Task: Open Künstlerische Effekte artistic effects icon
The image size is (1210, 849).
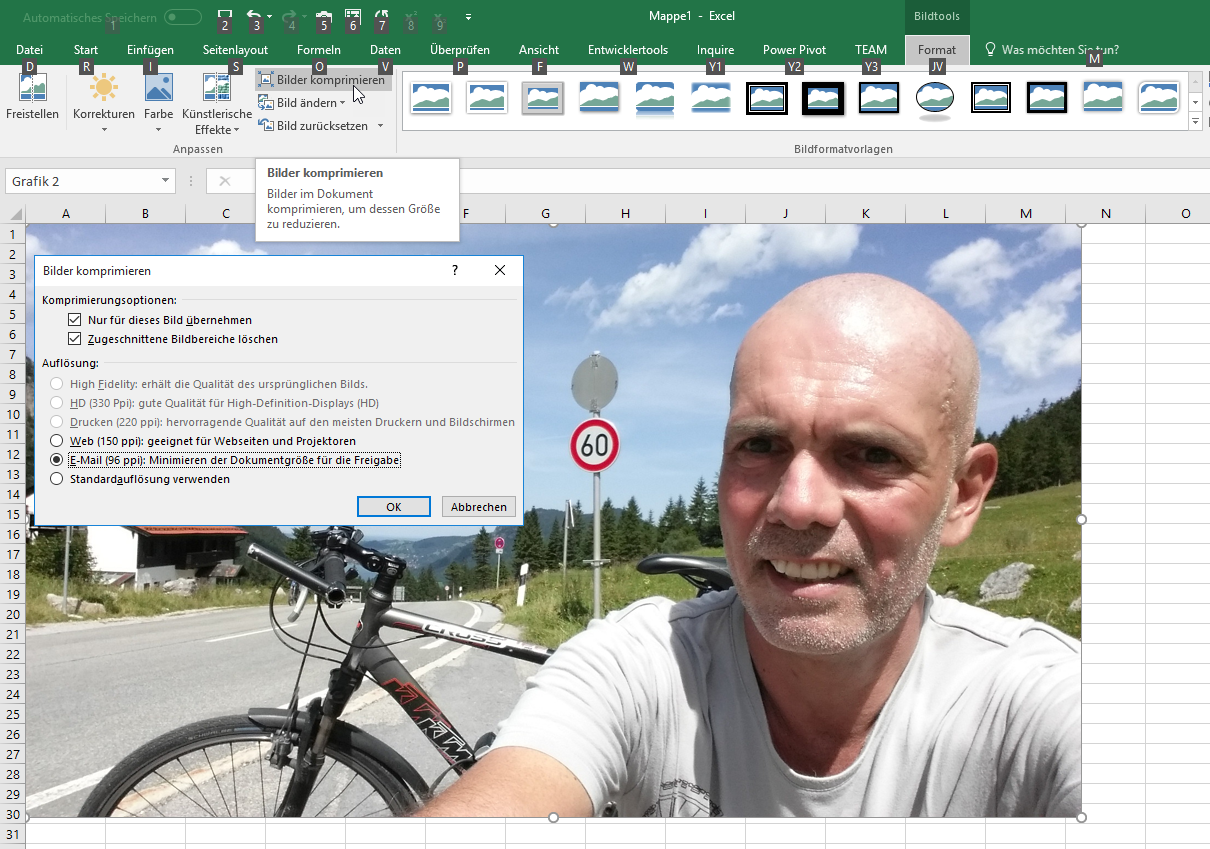Action: 216,90
